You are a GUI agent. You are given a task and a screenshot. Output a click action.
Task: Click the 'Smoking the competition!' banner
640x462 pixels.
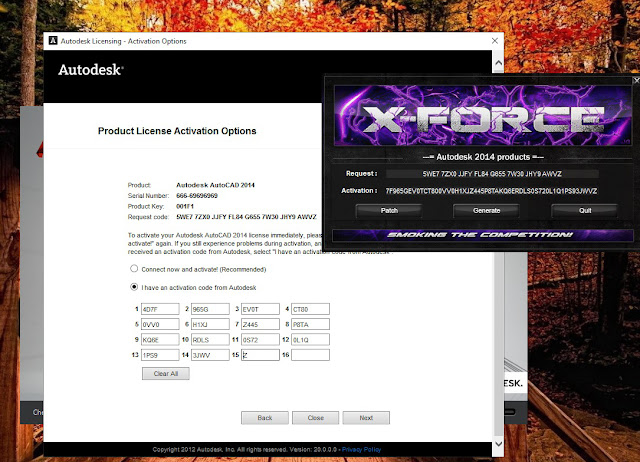pos(482,235)
